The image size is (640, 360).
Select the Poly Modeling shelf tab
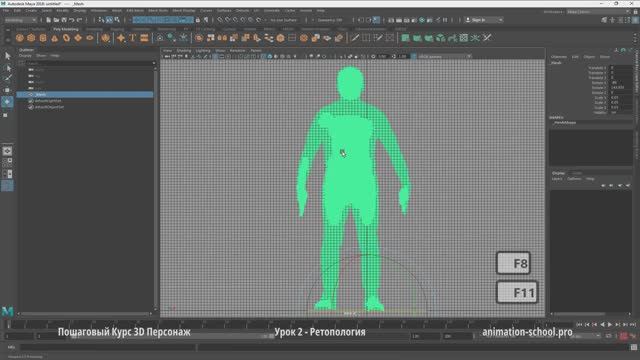click(x=65, y=29)
